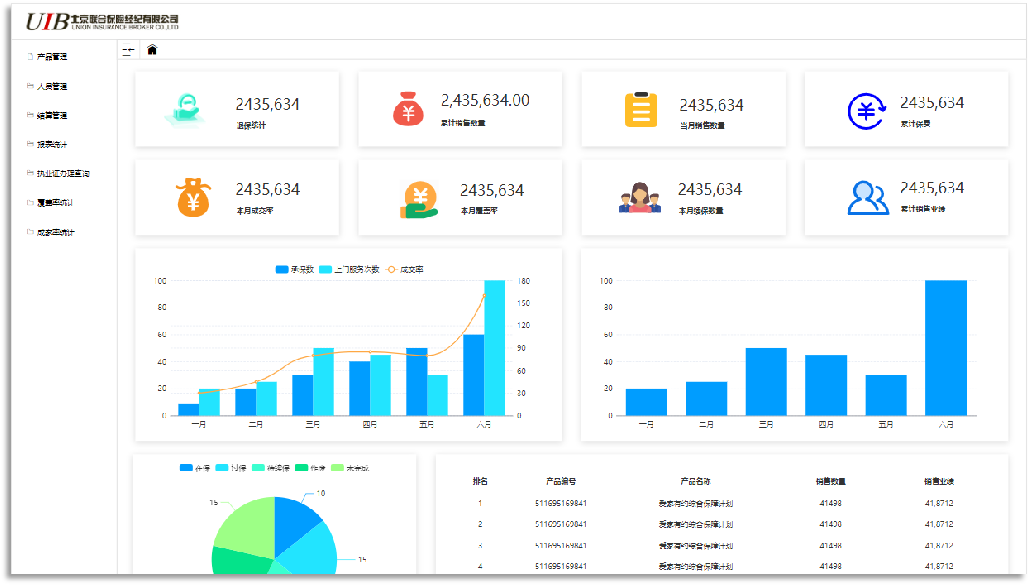Toggle the cyan pie legend entry
Viewport: 1031px width, 585px height.
pos(231,468)
